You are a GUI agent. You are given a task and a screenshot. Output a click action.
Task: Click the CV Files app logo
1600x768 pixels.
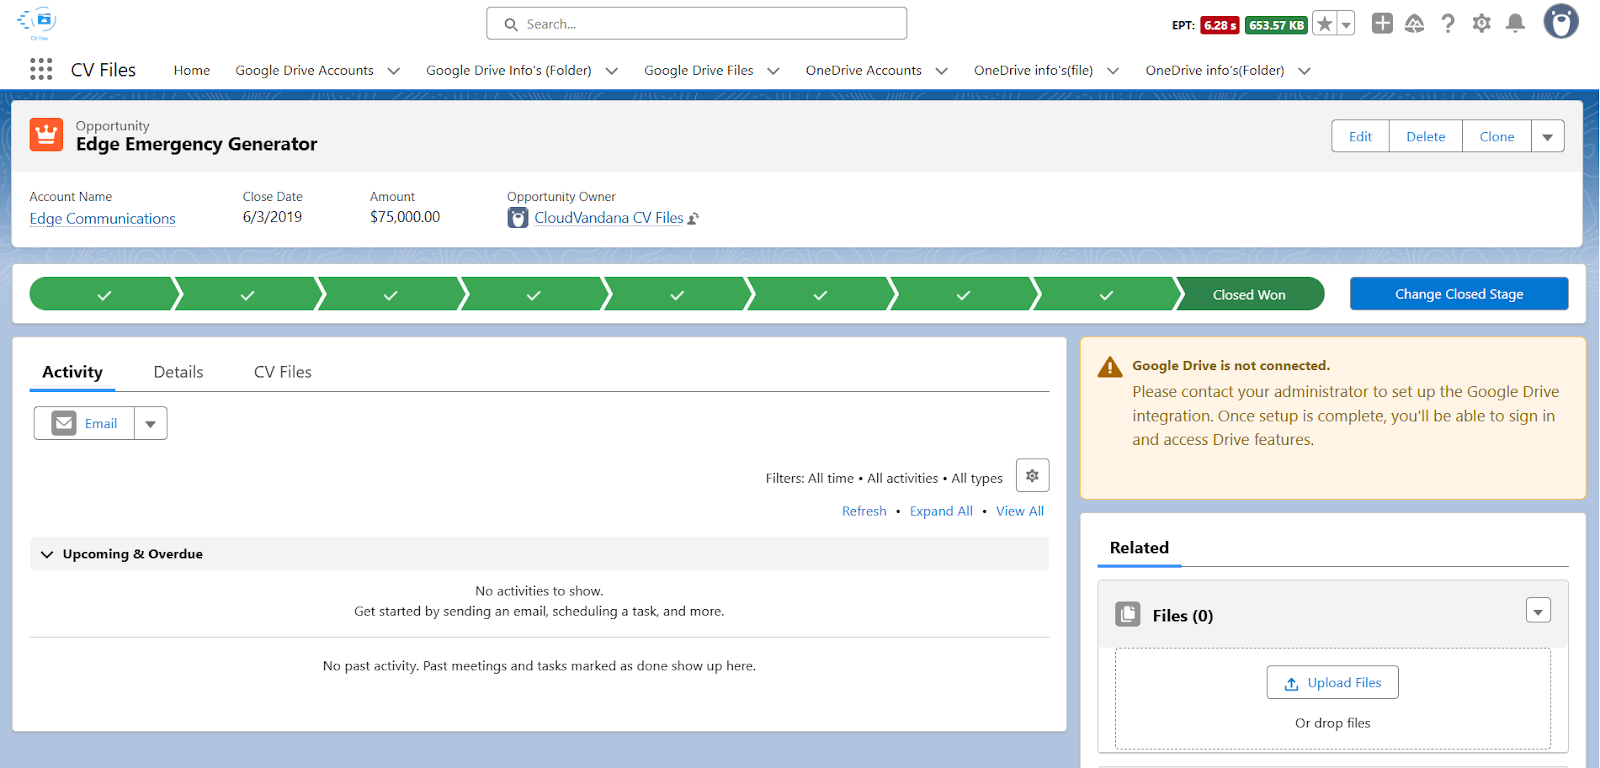(38, 22)
